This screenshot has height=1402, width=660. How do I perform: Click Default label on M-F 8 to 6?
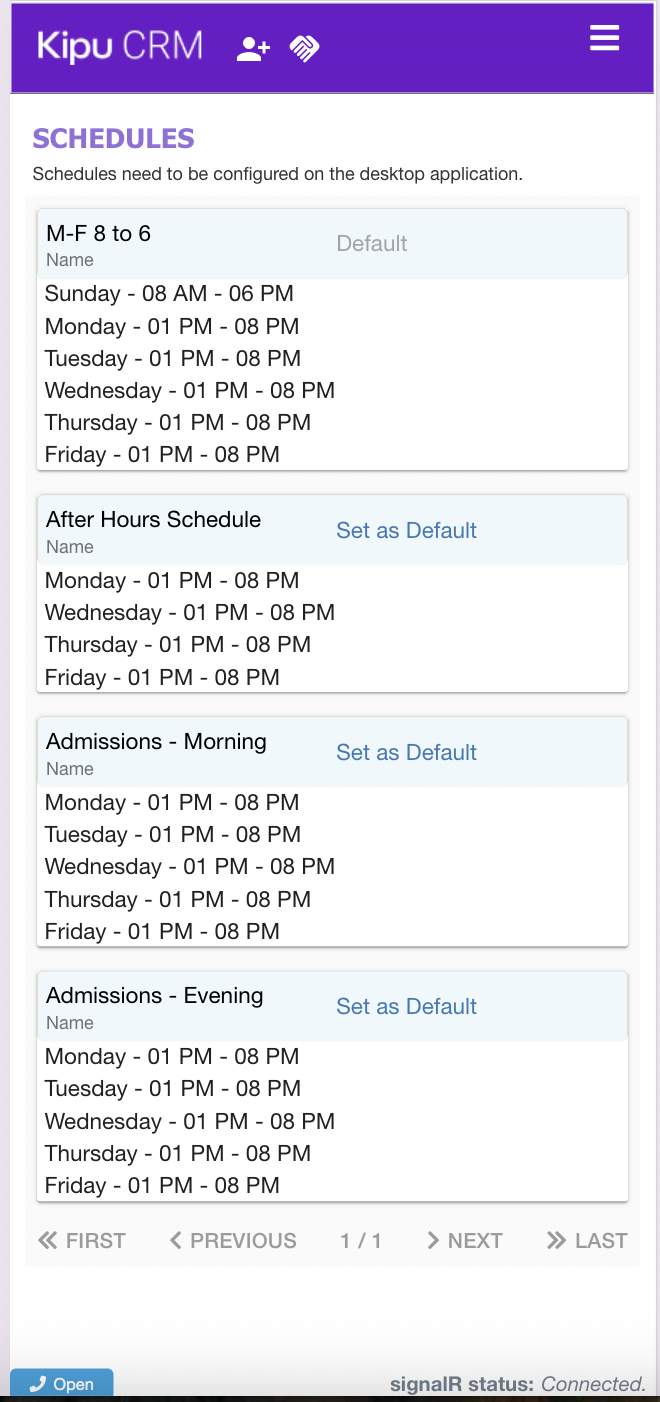[372, 244]
